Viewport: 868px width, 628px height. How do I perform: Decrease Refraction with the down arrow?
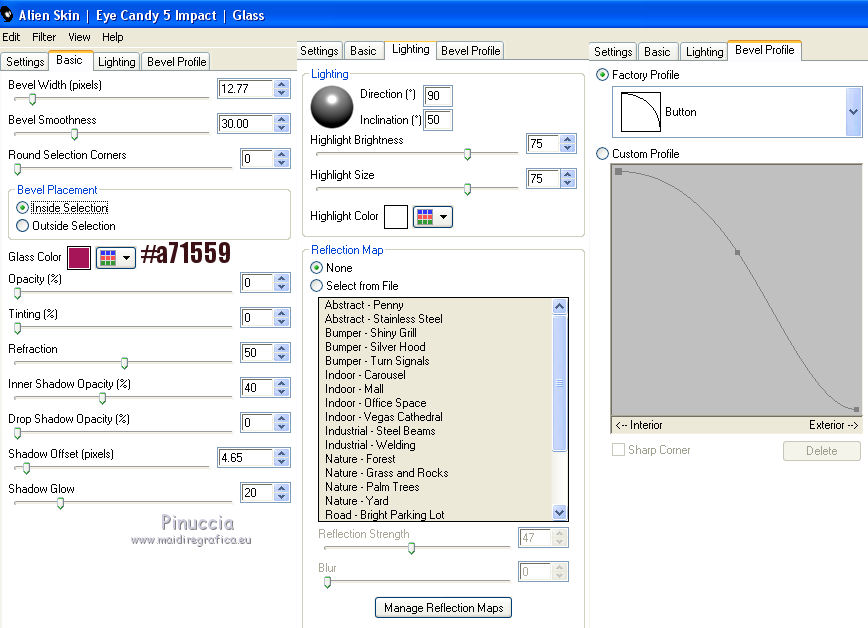pyautogui.click(x=282, y=358)
